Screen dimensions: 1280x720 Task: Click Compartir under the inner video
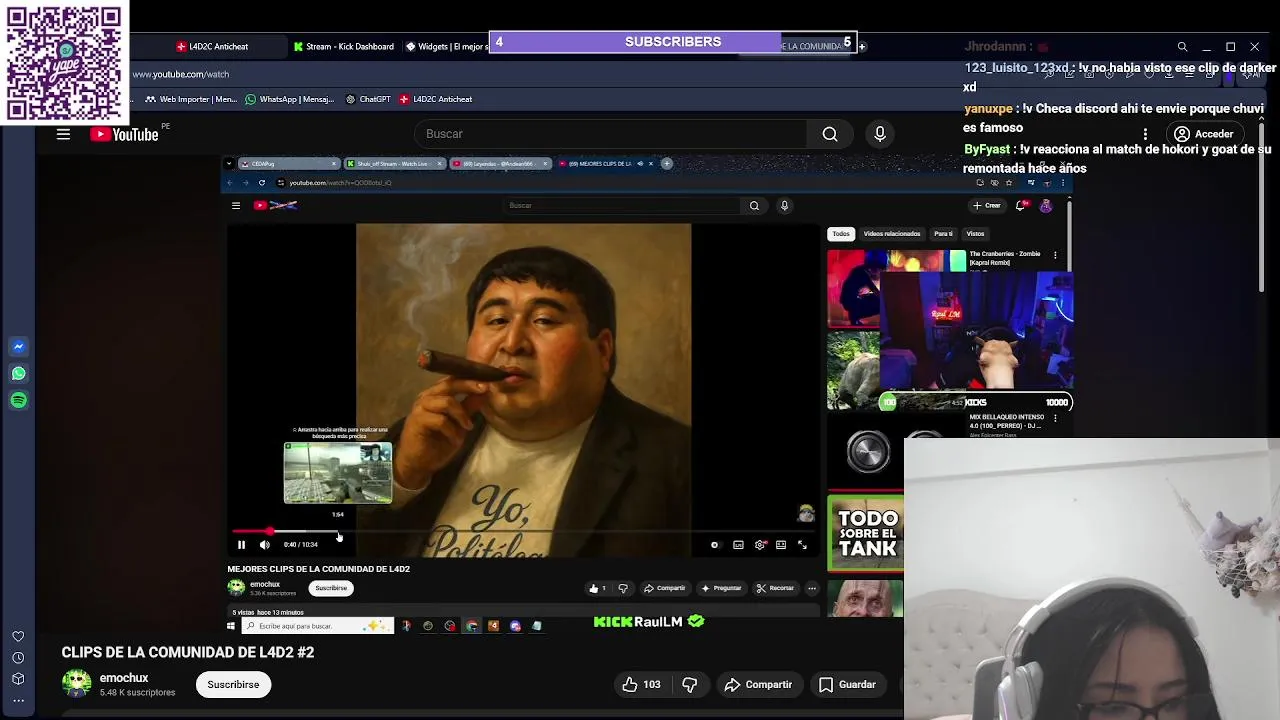(x=665, y=588)
